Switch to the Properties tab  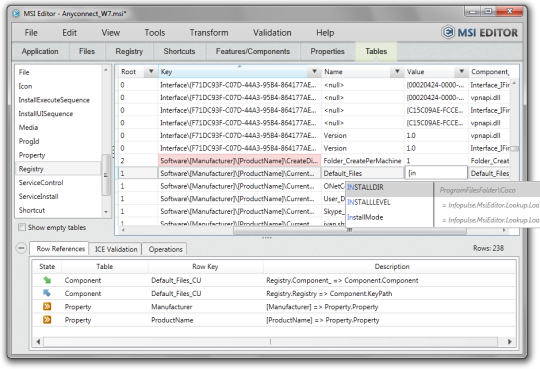[x=327, y=51]
